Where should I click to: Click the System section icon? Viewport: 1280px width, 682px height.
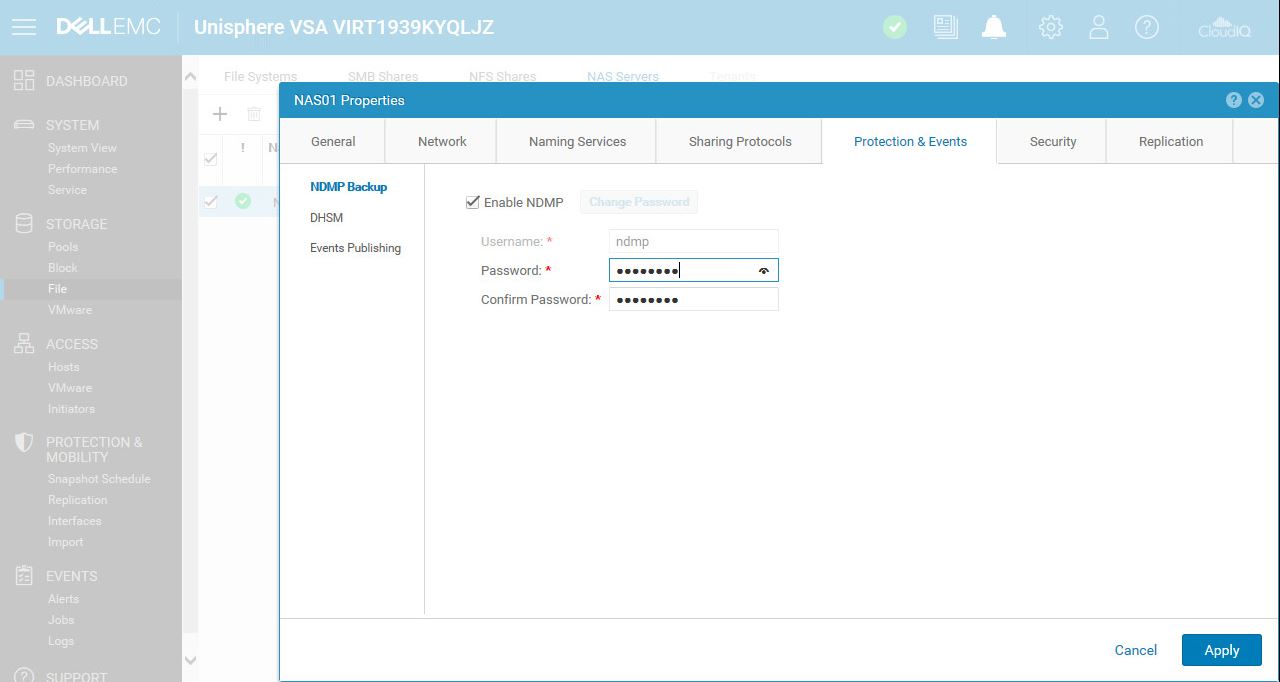click(x=24, y=125)
